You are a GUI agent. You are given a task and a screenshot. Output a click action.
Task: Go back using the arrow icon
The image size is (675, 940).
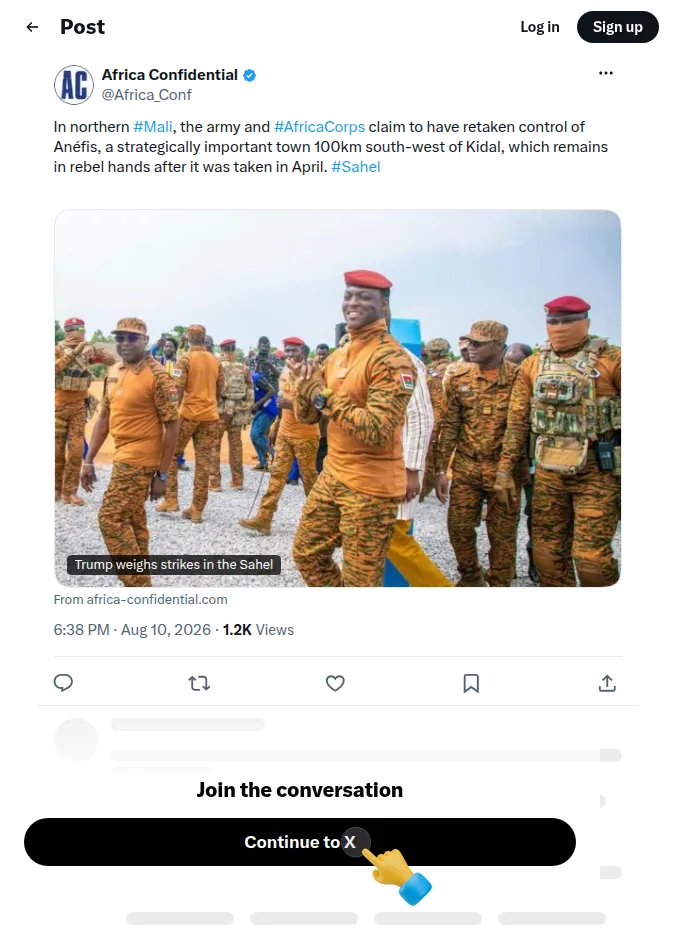coord(32,27)
